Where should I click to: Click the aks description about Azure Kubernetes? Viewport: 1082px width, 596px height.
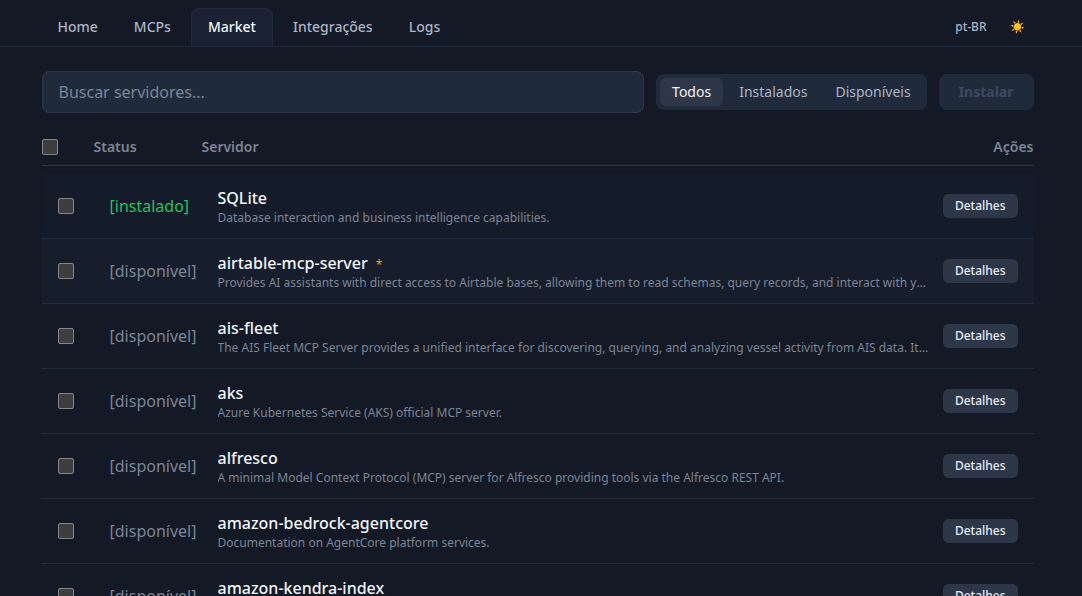[x=360, y=413]
